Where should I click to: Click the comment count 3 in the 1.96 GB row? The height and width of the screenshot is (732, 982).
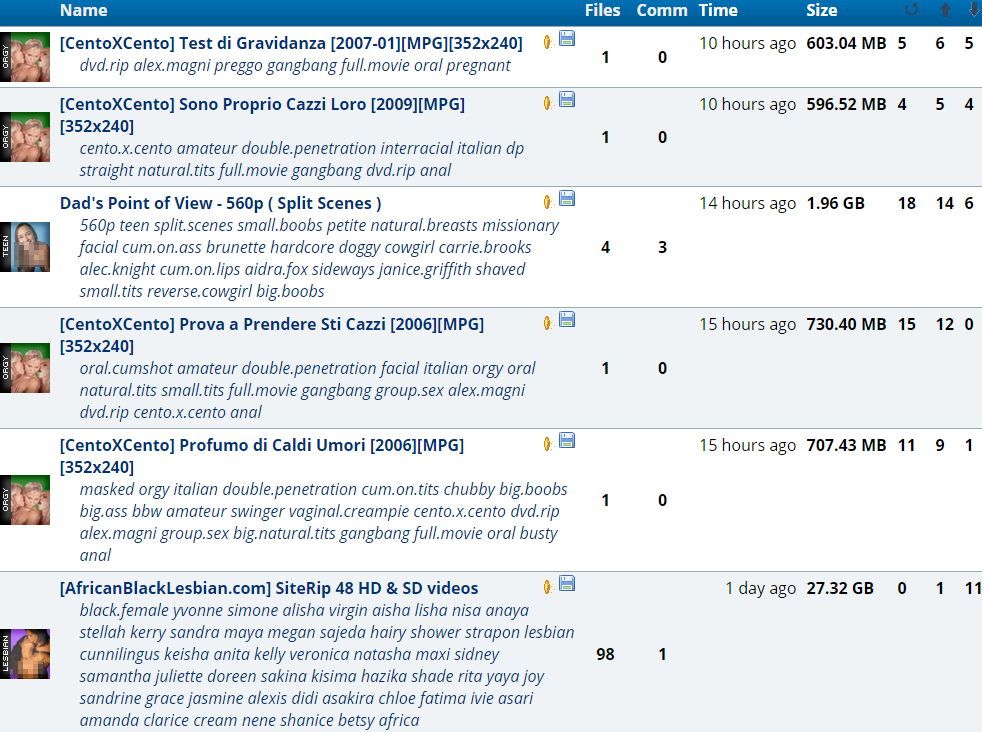(662, 247)
